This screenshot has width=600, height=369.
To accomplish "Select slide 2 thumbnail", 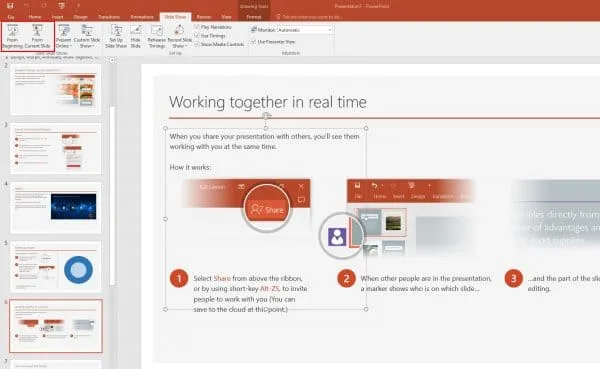I will click(x=56, y=89).
